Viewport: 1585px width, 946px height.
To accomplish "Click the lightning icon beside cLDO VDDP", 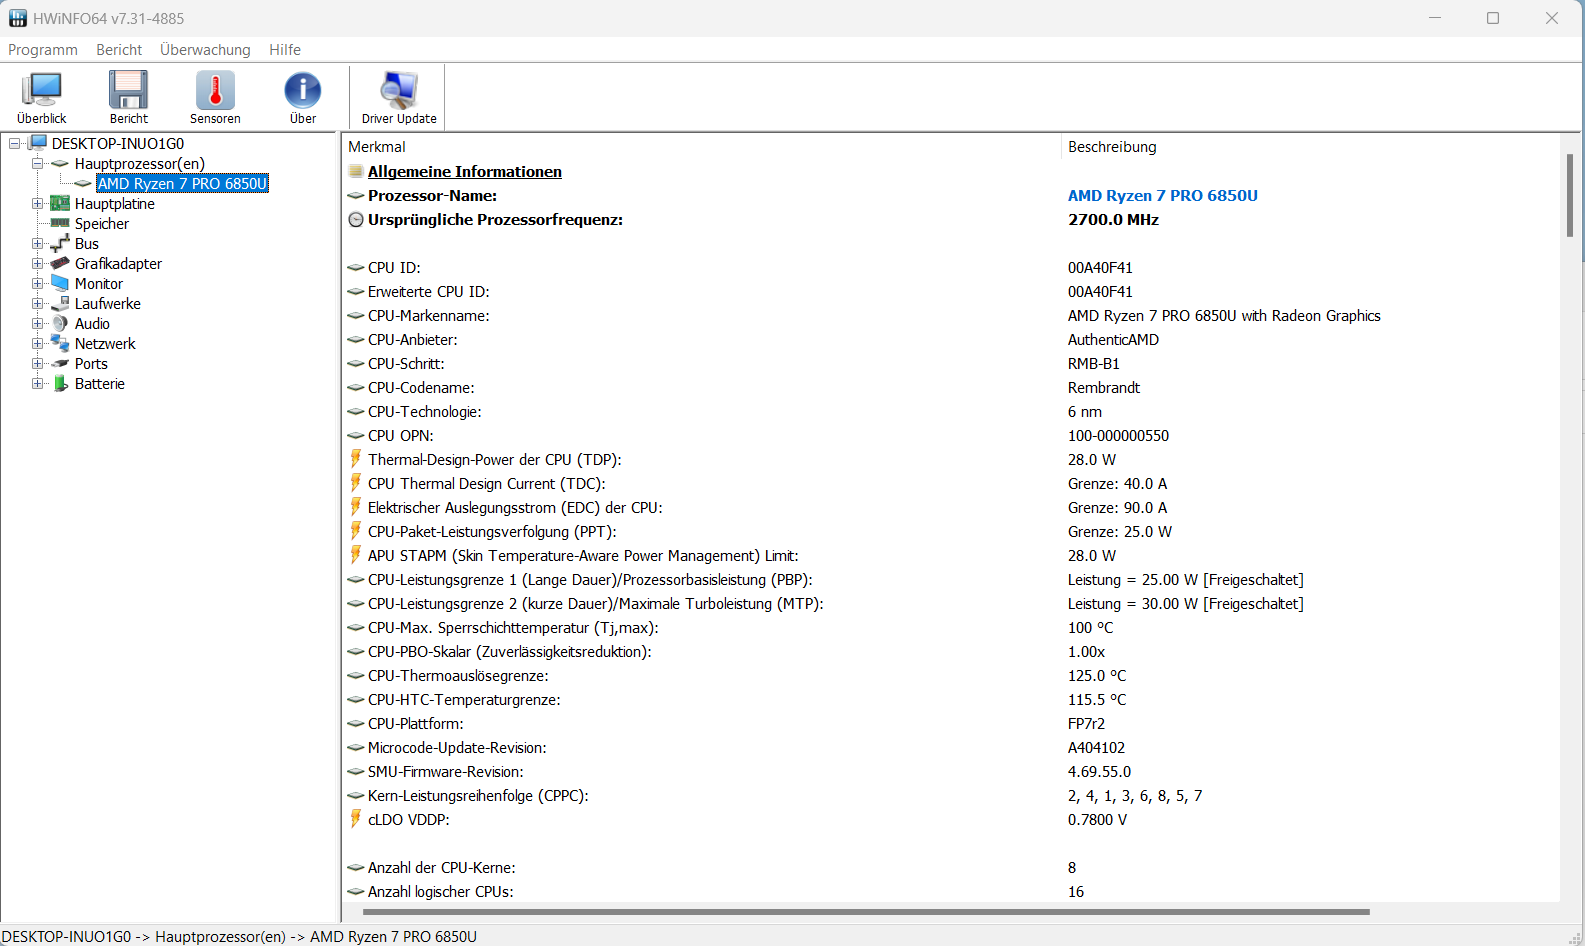I will pyautogui.click(x=355, y=819).
